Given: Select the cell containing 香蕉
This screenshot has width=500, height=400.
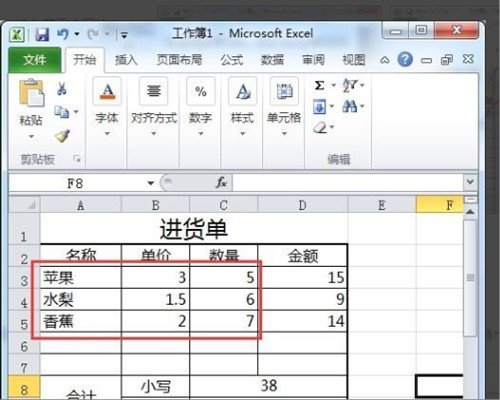Looking at the screenshot, I should click(81, 321).
